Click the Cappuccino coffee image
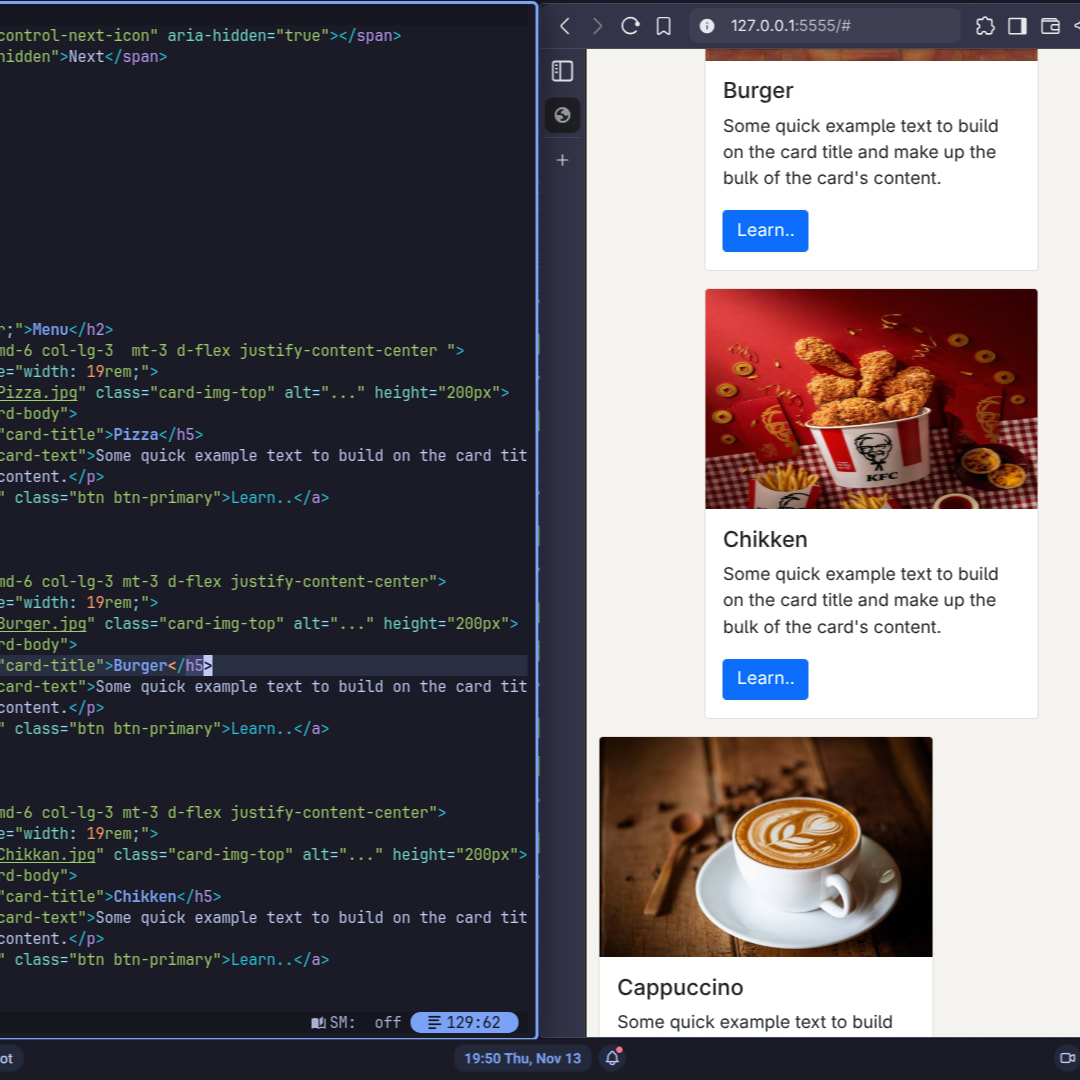The width and height of the screenshot is (1080, 1080). 765,847
